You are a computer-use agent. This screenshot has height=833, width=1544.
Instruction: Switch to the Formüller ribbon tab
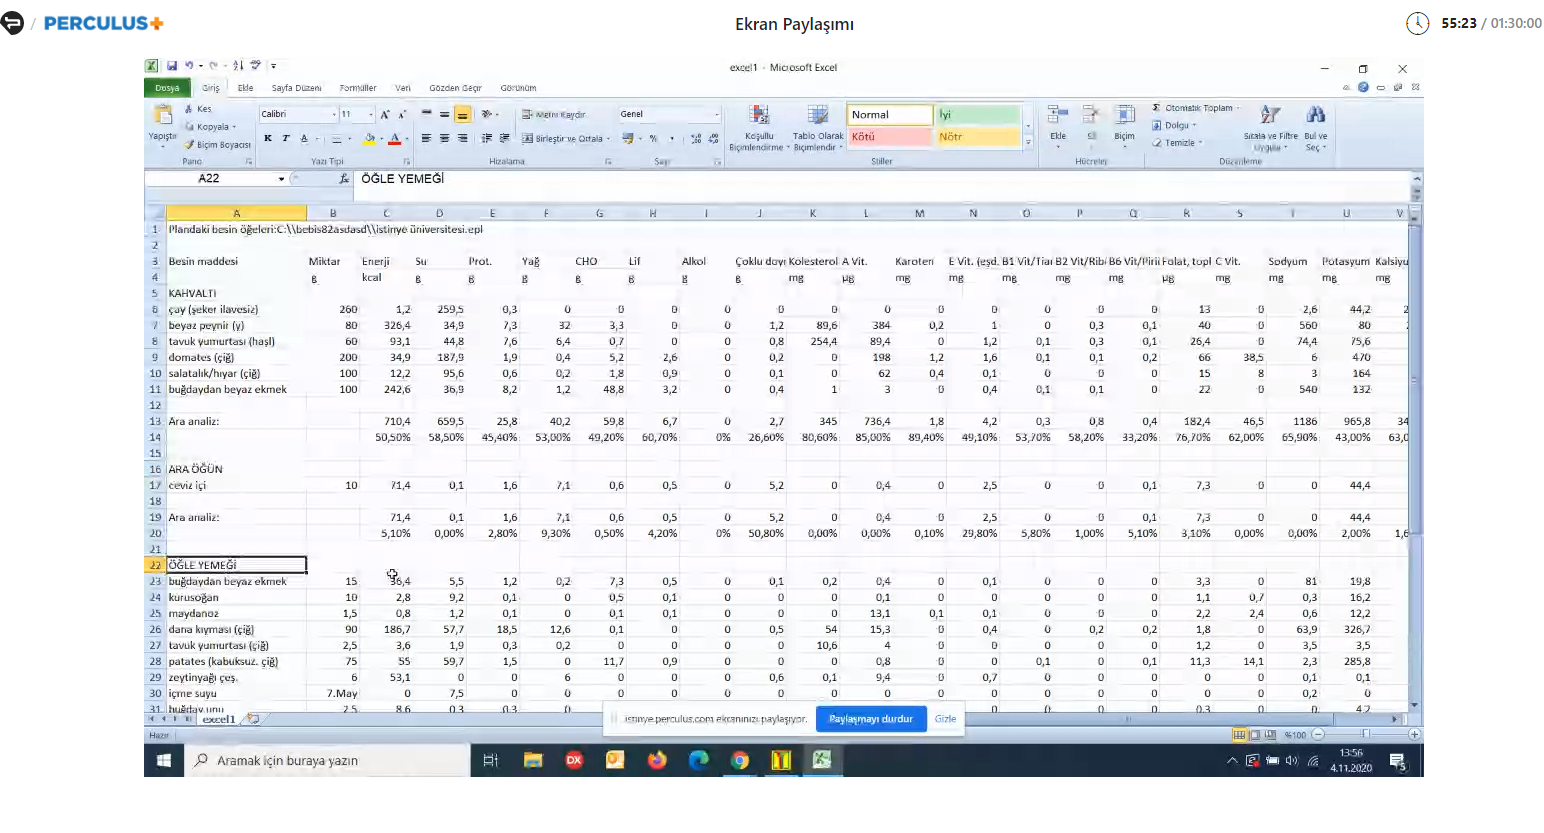(x=357, y=88)
